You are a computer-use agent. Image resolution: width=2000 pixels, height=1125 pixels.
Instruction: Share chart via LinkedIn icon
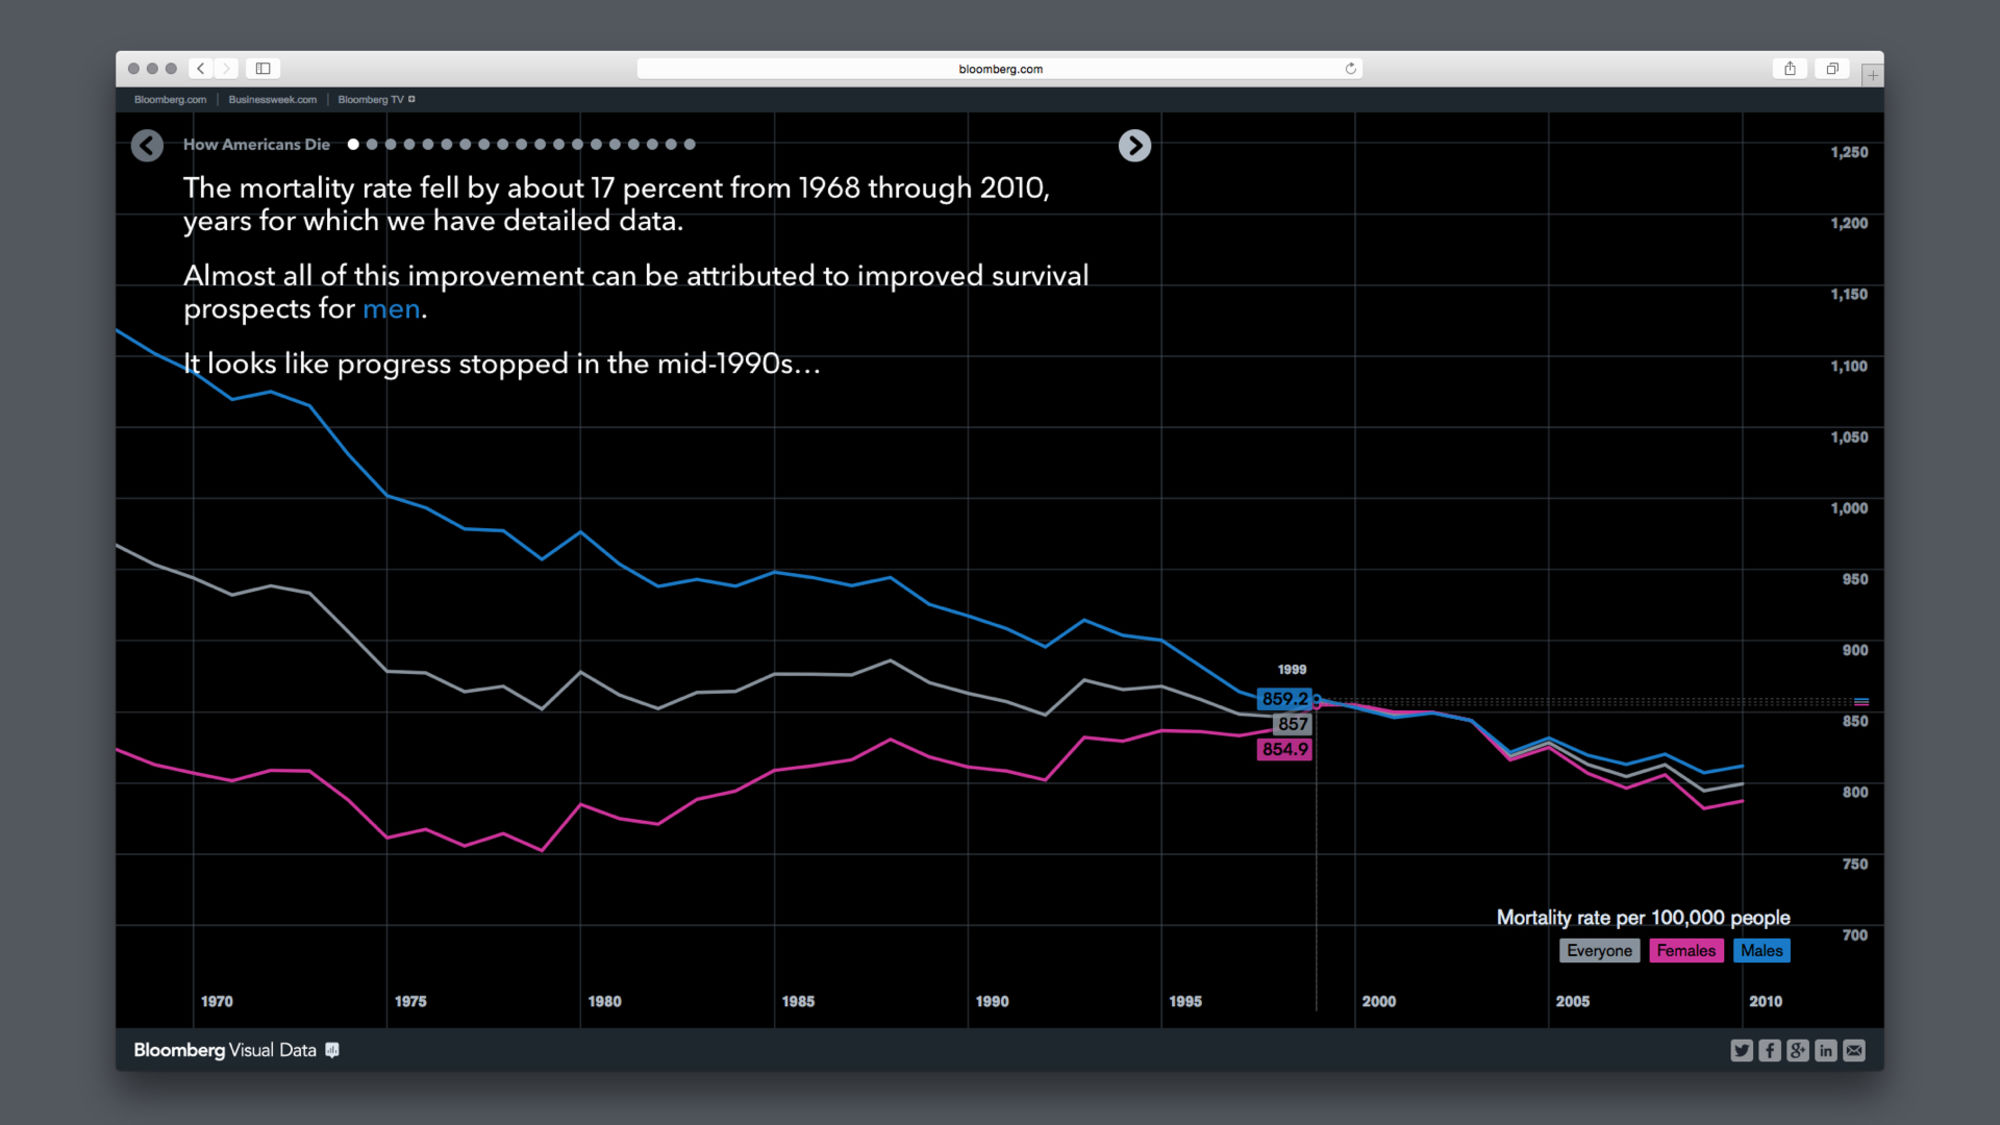pyautogui.click(x=1825, y=1050)
